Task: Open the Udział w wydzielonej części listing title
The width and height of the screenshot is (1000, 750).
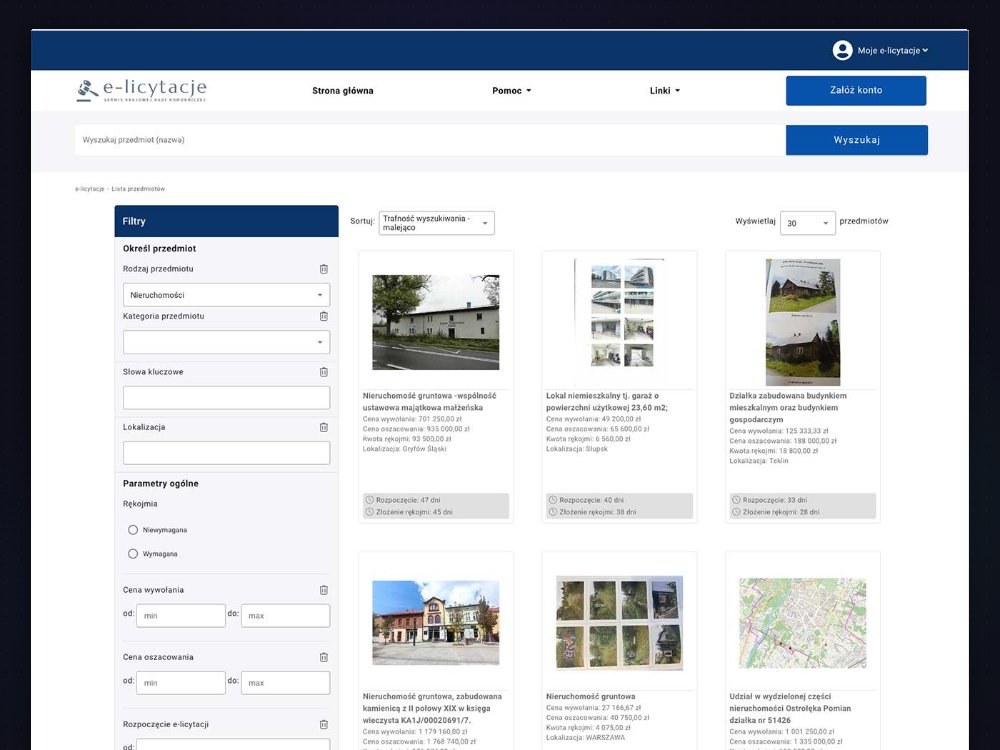Action: [790, 708]
